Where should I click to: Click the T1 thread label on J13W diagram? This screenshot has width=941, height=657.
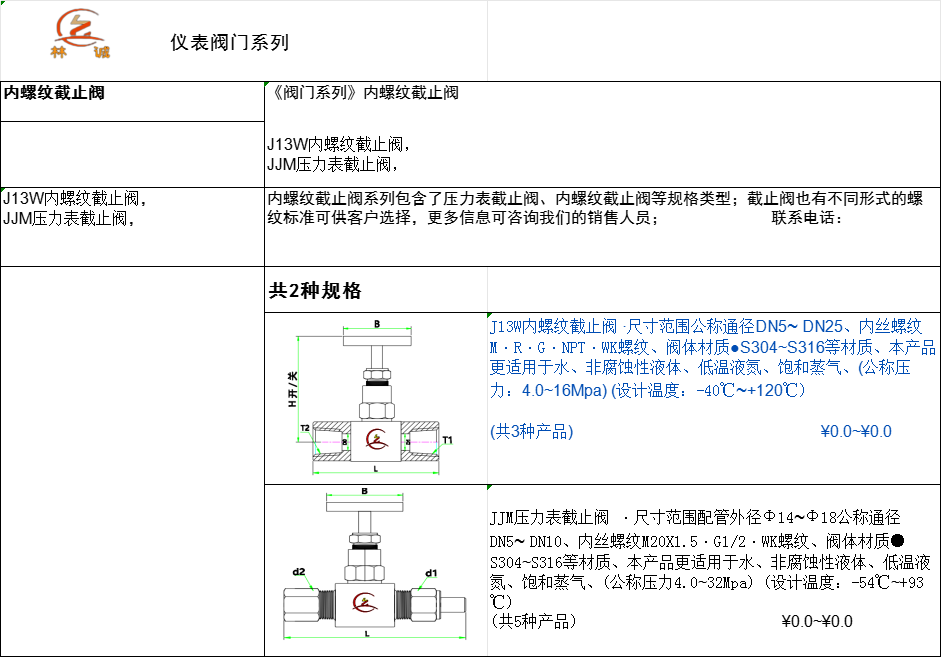click(x=448, y=440)
